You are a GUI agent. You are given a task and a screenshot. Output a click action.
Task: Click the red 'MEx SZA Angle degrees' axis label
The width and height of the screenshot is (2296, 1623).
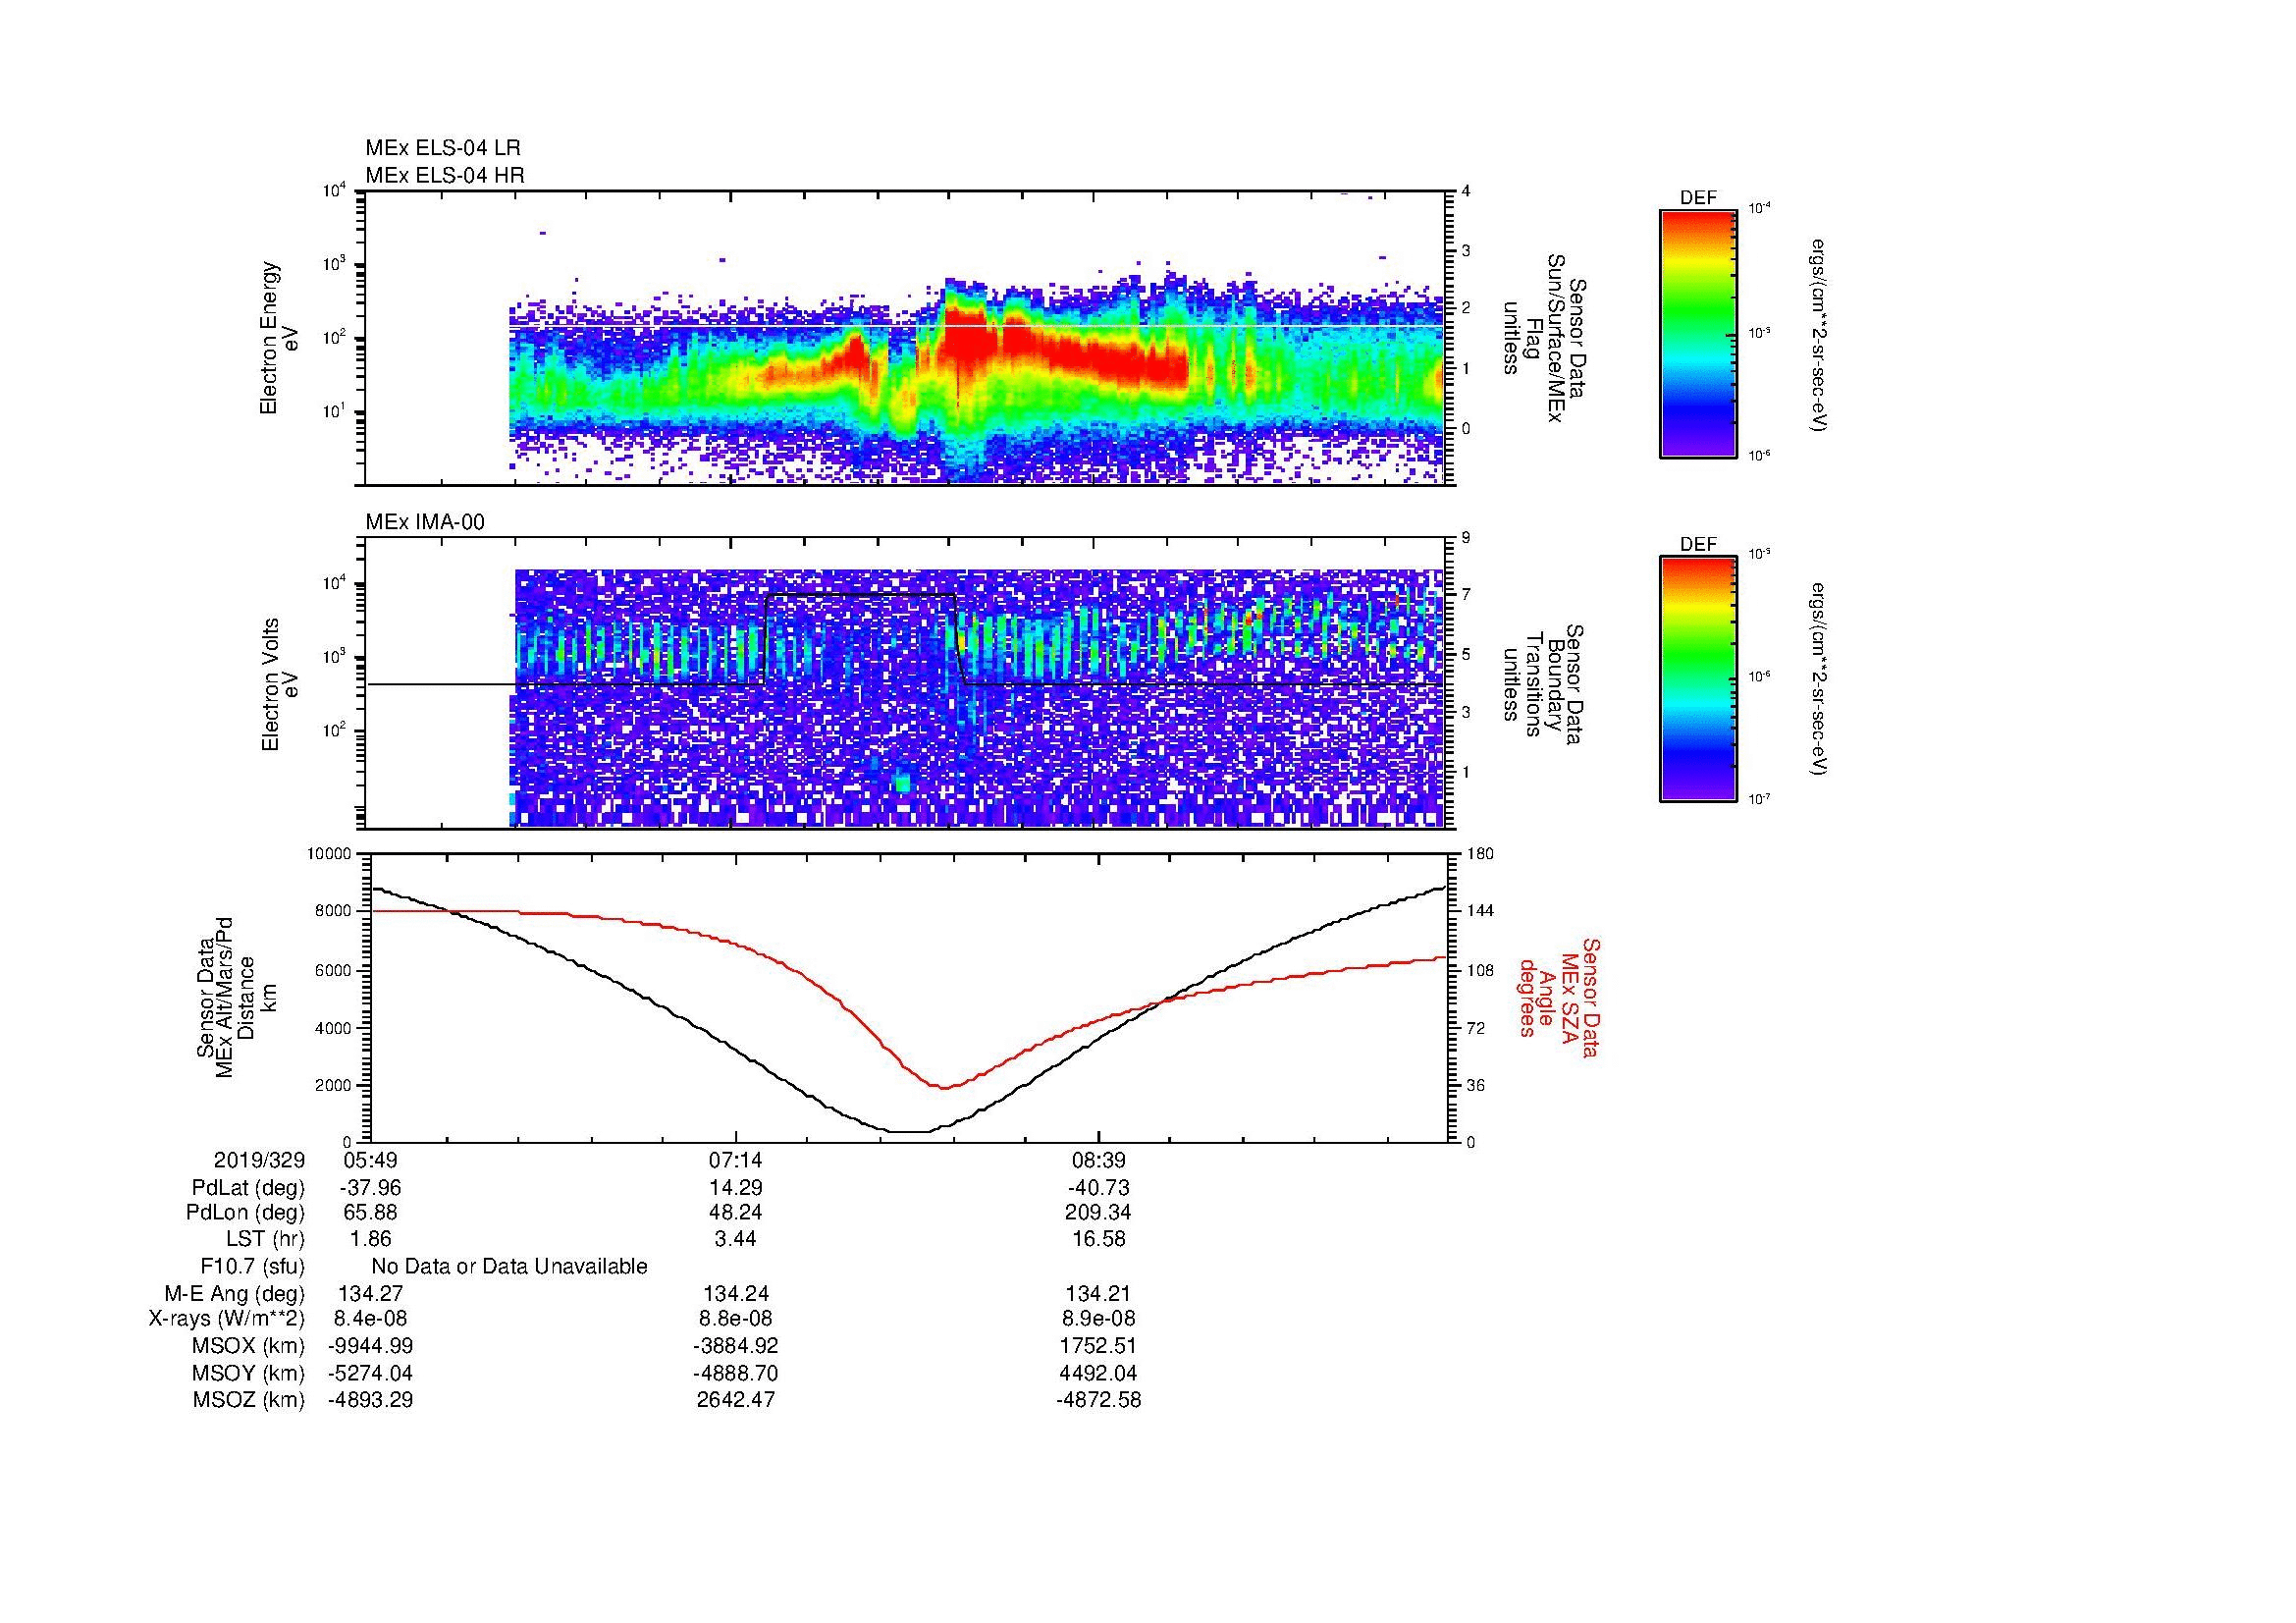1559,997
